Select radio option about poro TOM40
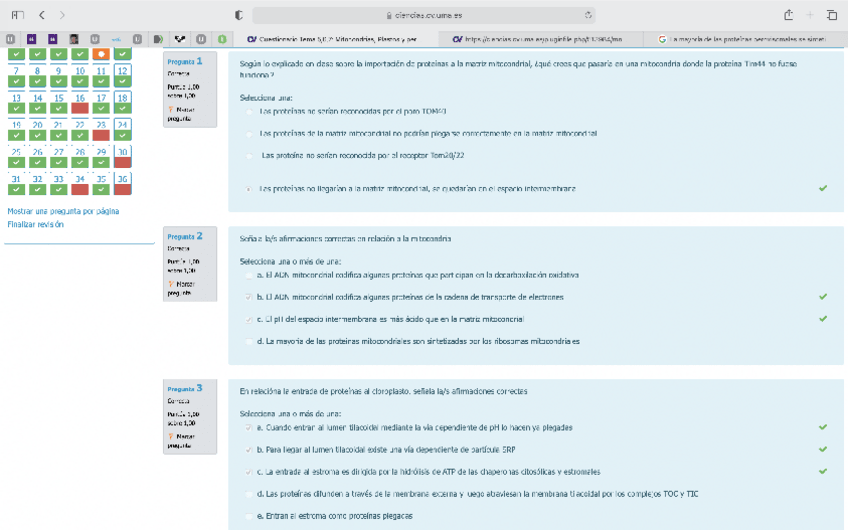Viewport: 848px width, 530px height. pyautogui.click(x=249, y=111)
